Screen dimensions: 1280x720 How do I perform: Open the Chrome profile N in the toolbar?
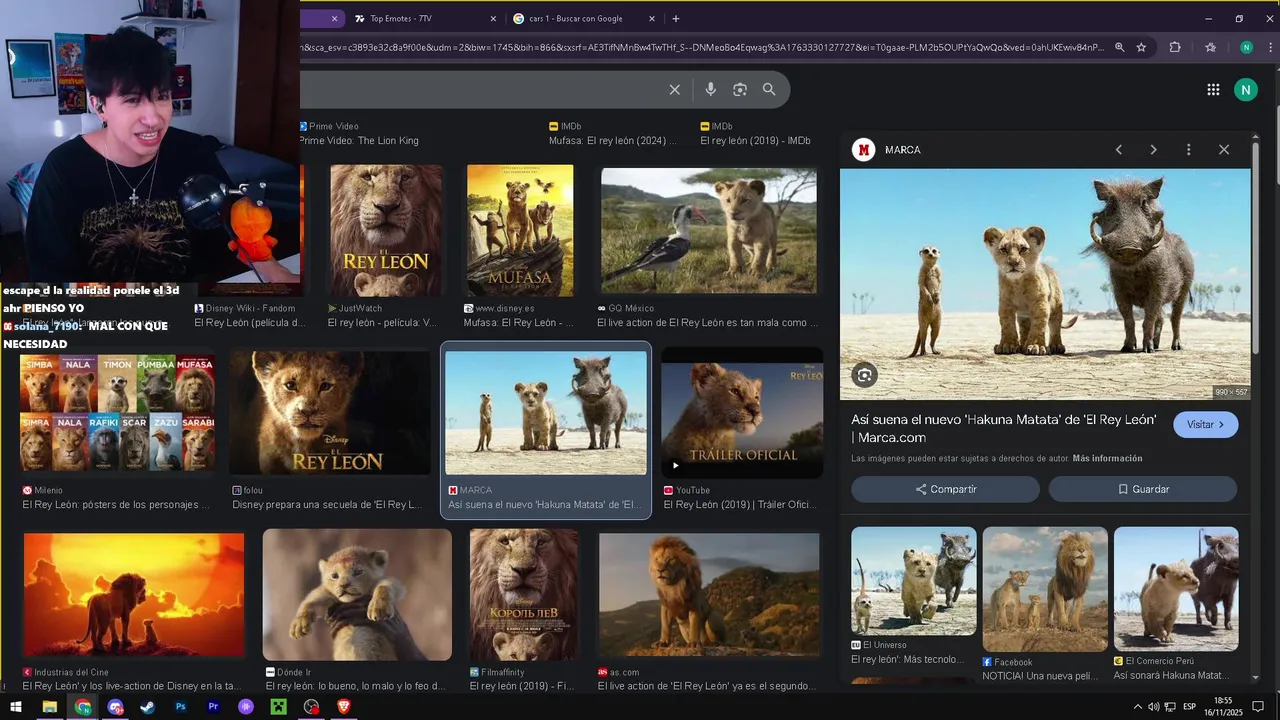(x=1246, y=47)
